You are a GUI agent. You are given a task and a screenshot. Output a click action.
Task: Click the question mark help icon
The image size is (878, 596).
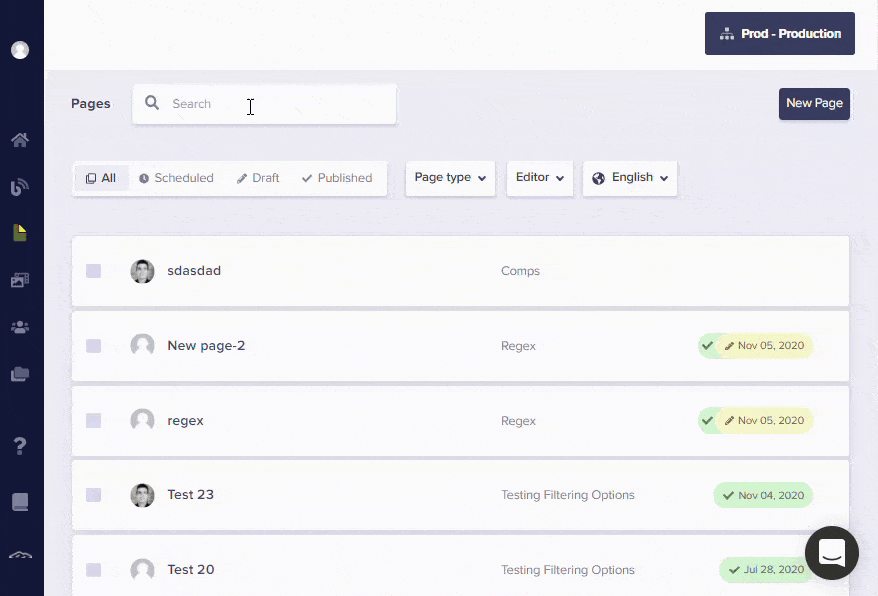coord(20,446)
